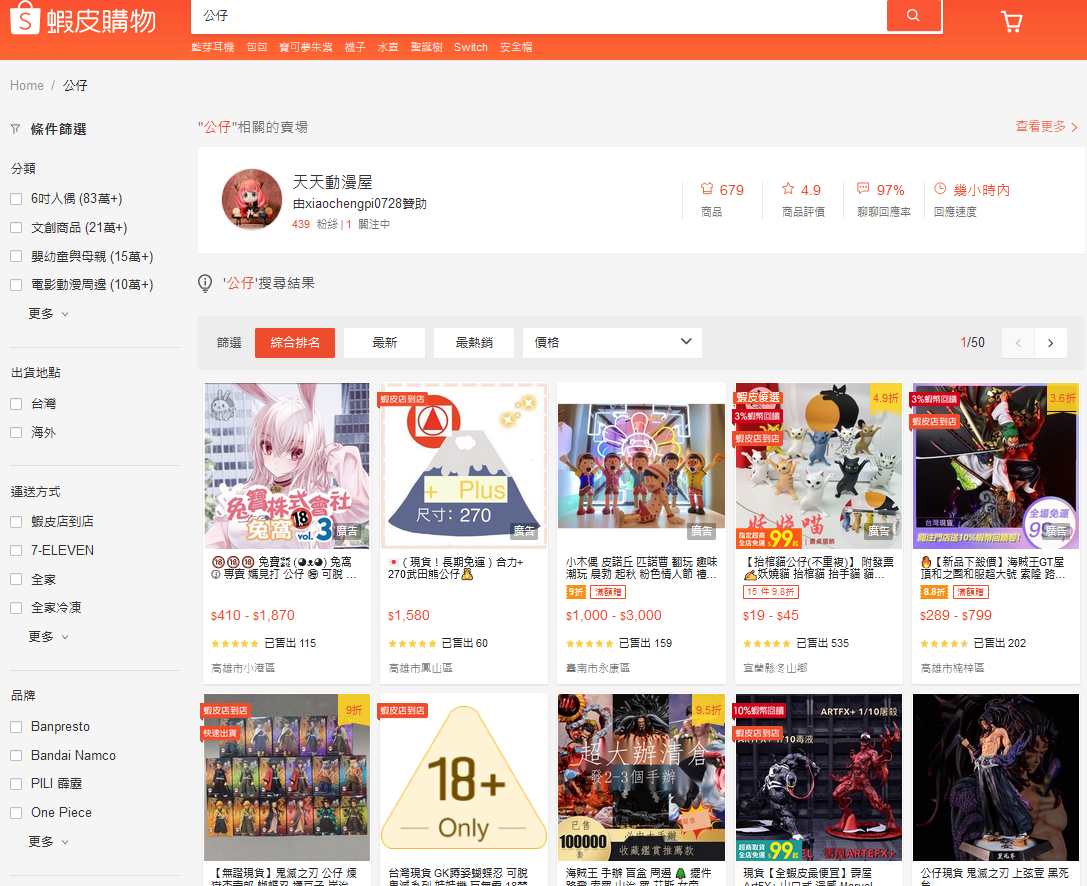Click the Shopee logo bag icon
This screenshot has width=1087, height=886.
point(25,17)
